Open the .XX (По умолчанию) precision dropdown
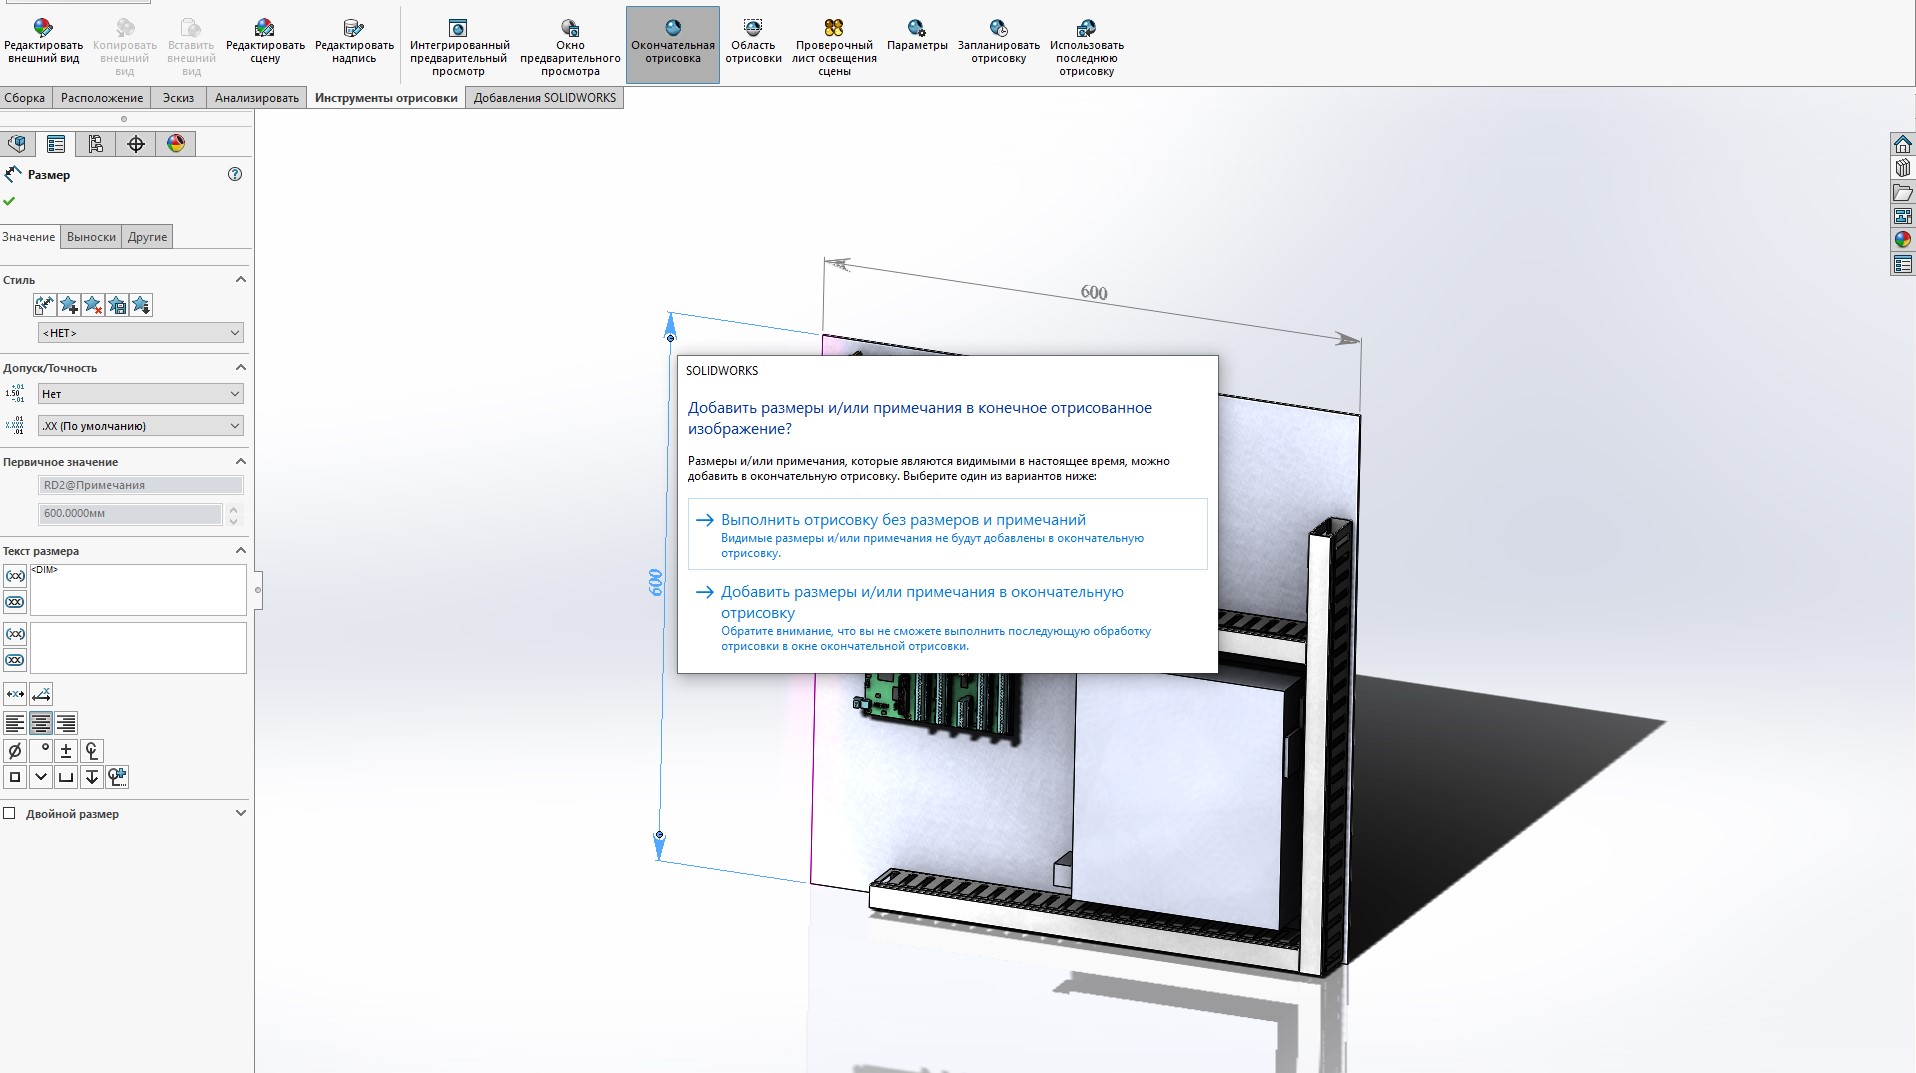 tap(140, 426)
